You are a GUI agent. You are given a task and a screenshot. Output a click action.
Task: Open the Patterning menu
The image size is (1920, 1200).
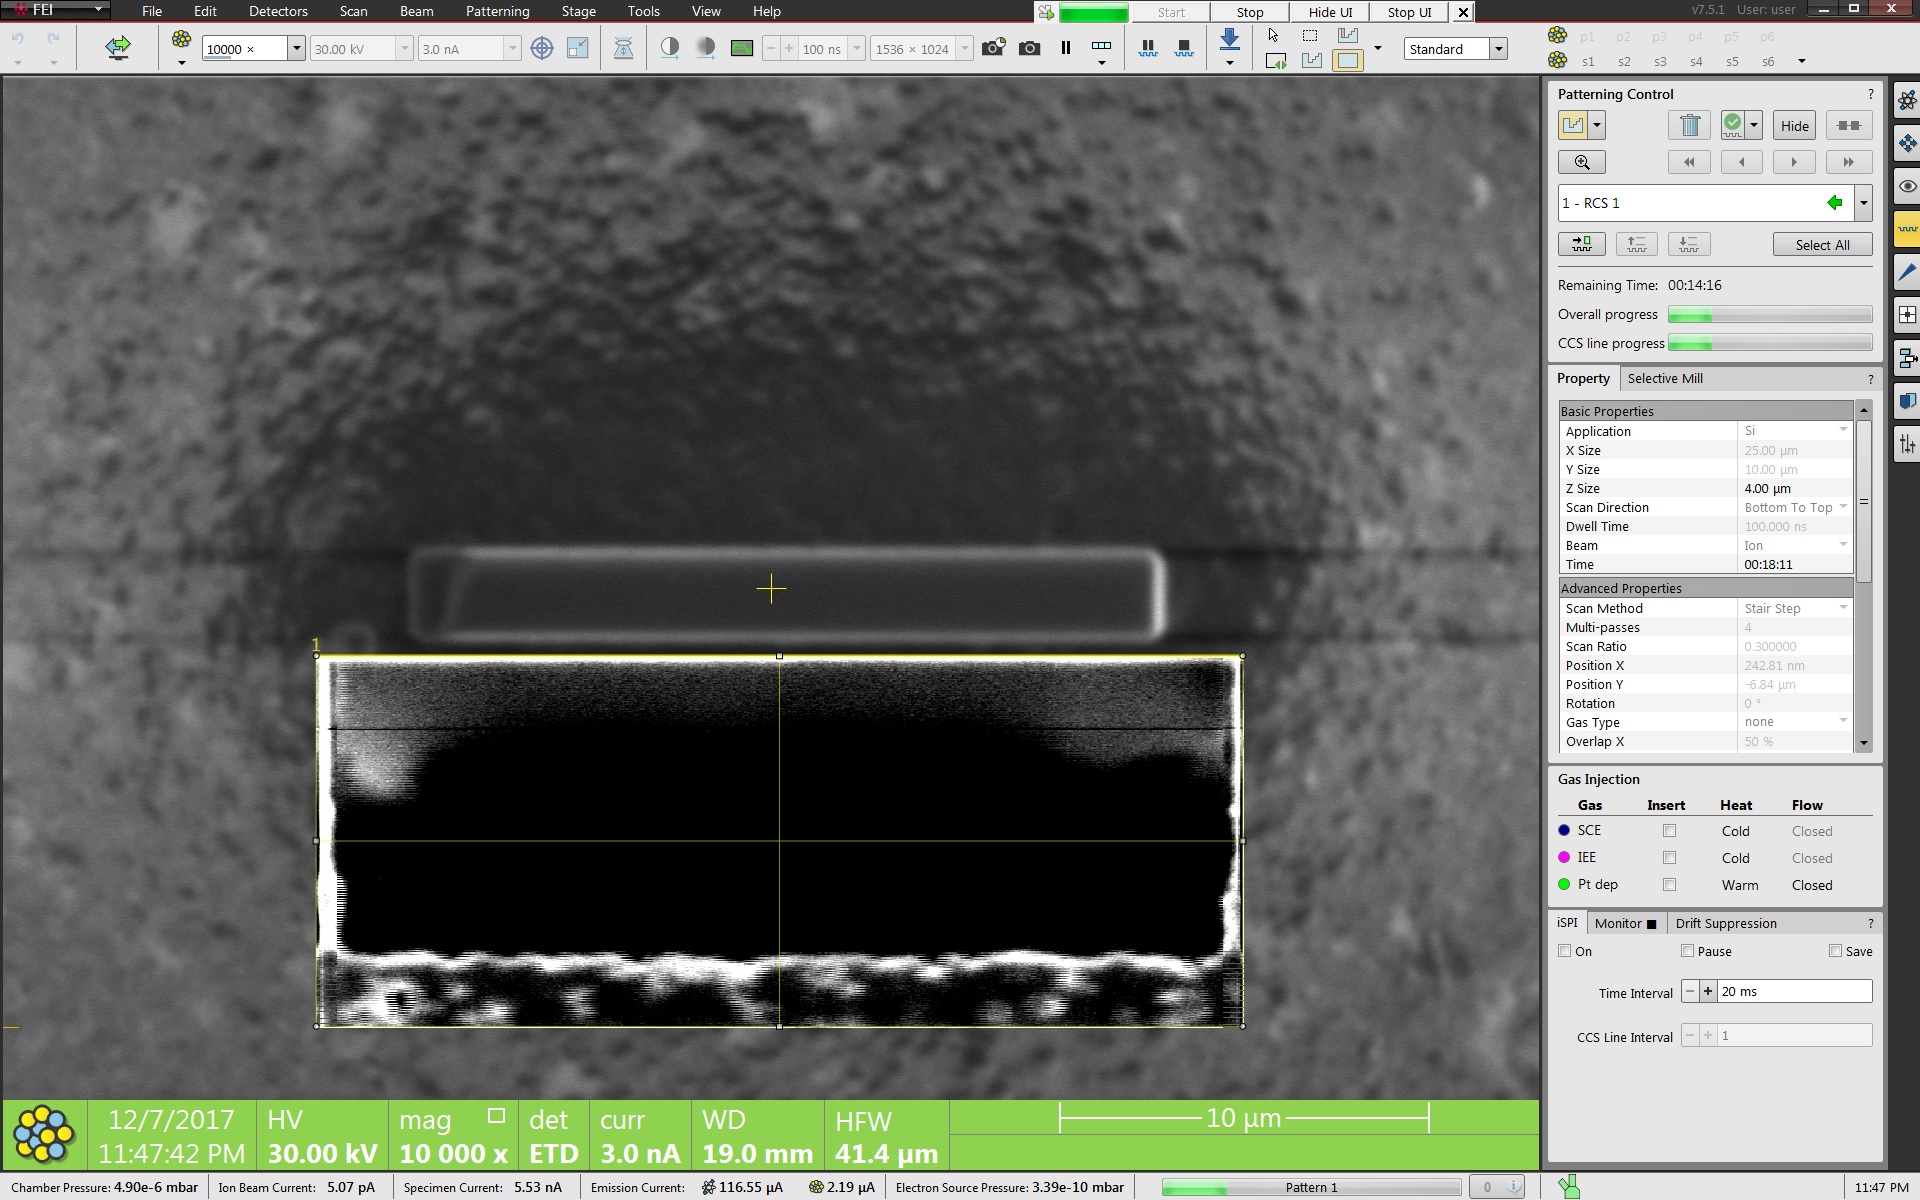(x=497, y=11)
